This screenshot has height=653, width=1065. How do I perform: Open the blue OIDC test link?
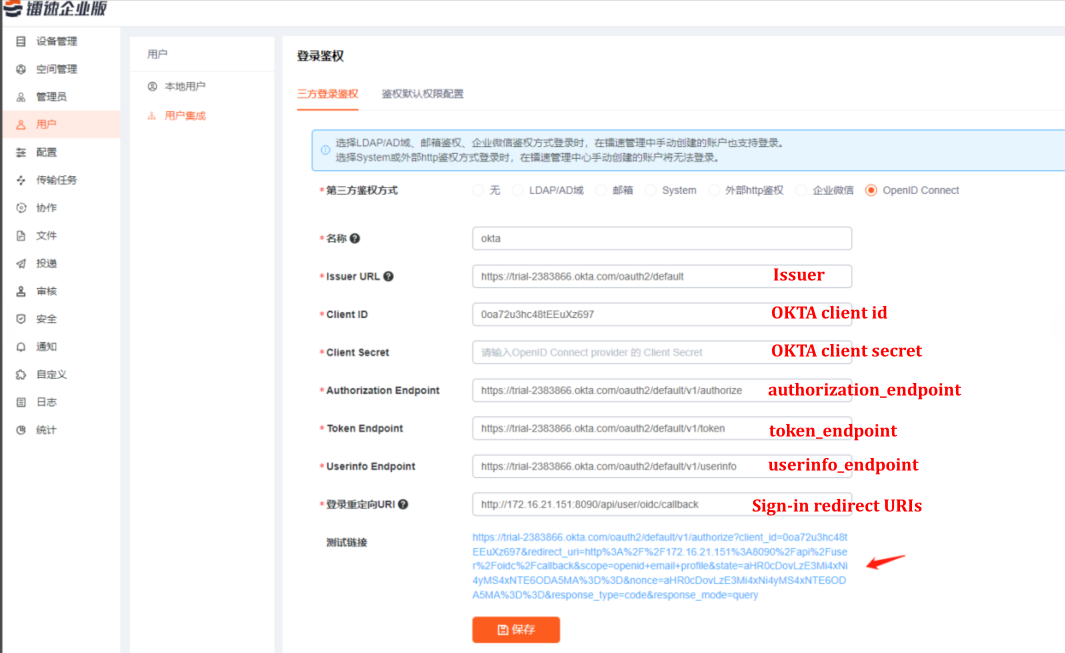(660, 566)
